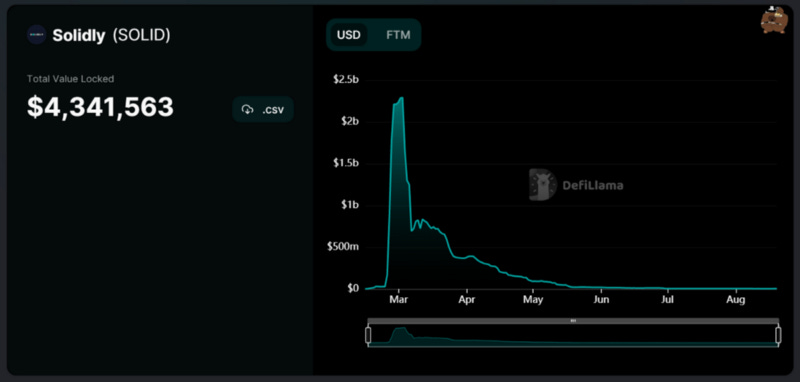Click the Jun x-axis label
The height and width of the screenshot is (382, 800).
[x=602, y=300]
